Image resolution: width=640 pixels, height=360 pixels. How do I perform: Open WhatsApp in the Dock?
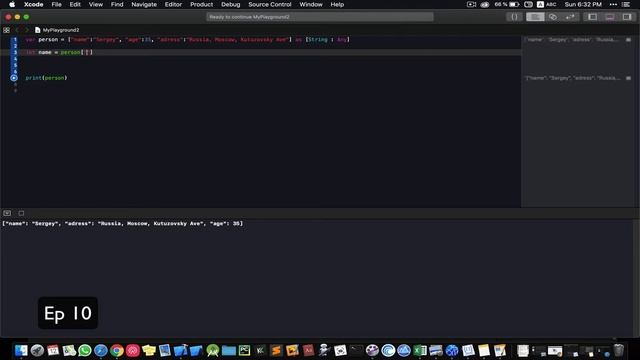pos(85,350)
